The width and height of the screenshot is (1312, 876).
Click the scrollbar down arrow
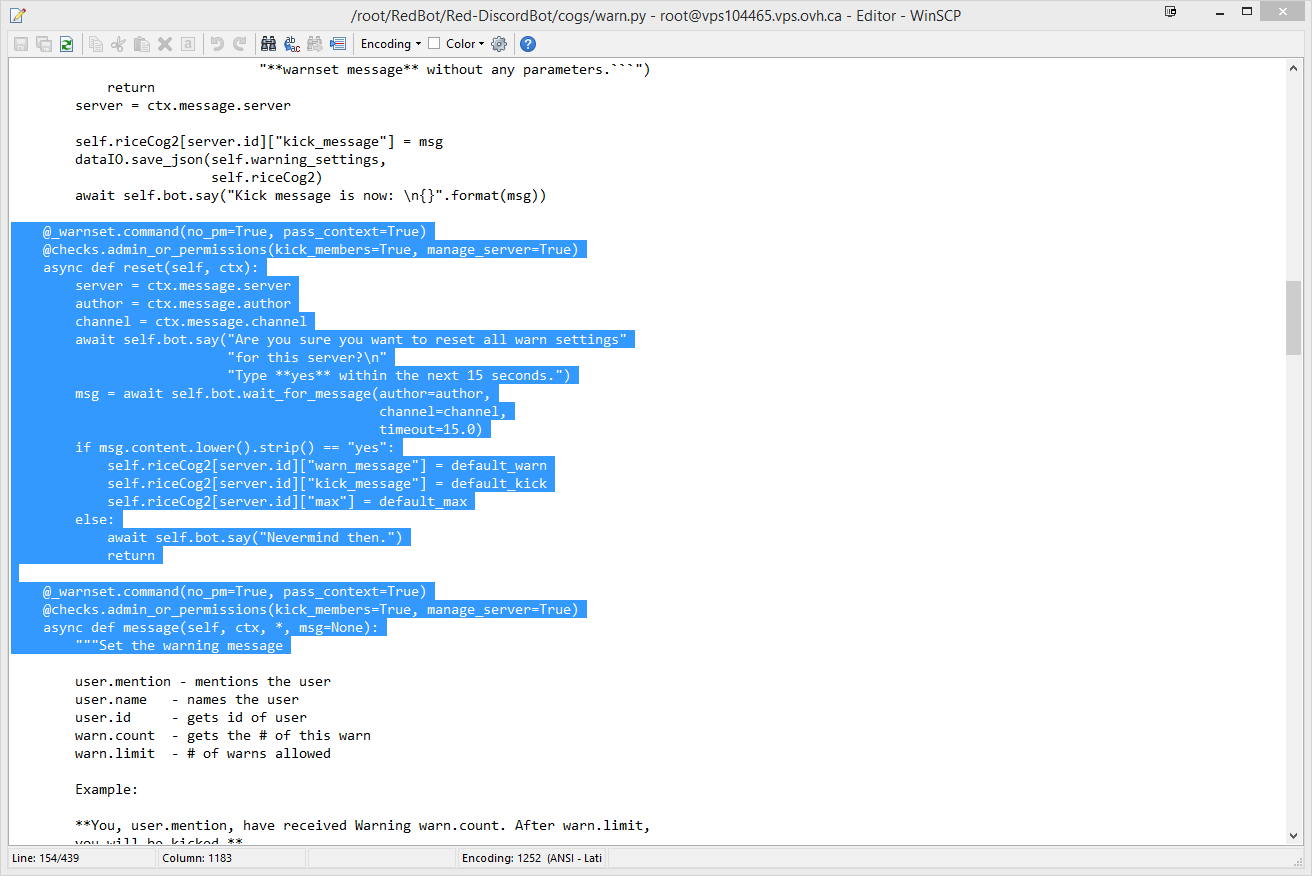point(1293,836)
